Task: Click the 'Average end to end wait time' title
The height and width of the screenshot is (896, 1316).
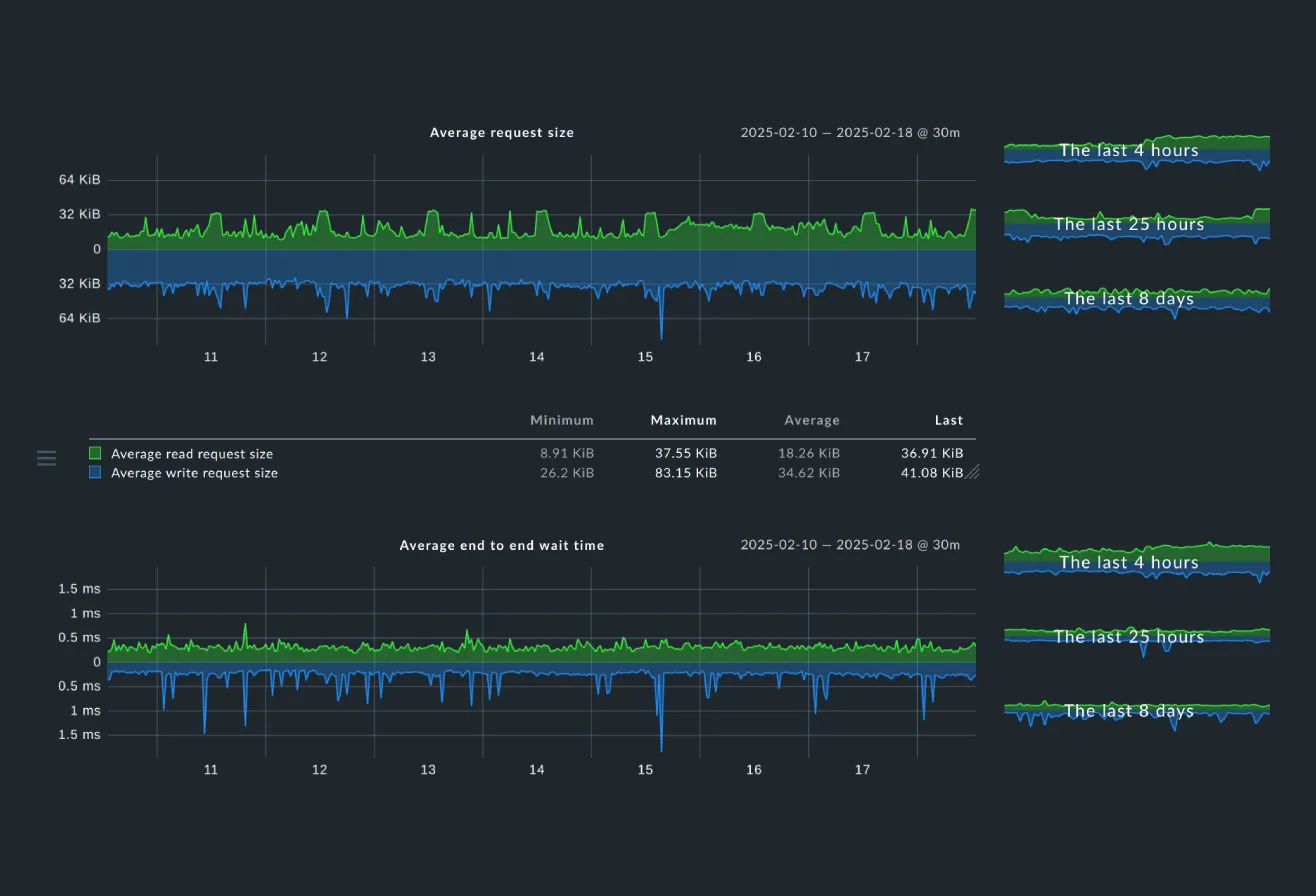Action: pos(502,546)
